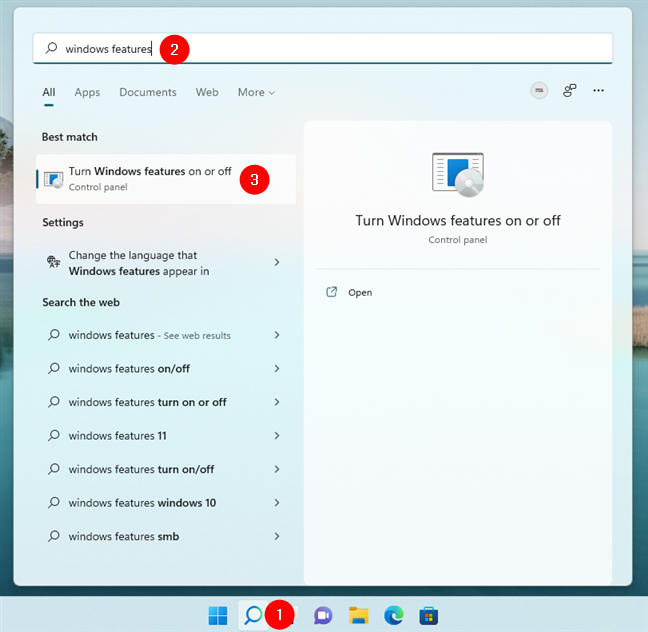Screen dimensions: 648x632
Task: Click 'Control panel' label in preview pane
Action: tap(458, 240)
